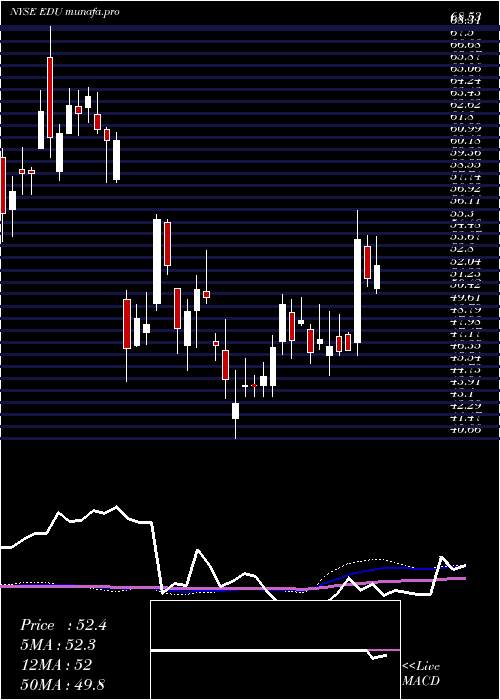The width and height of the screenshot is (500, 700).
Task: Click the 59.36 price axis label
Action: (x=466, y=153)
